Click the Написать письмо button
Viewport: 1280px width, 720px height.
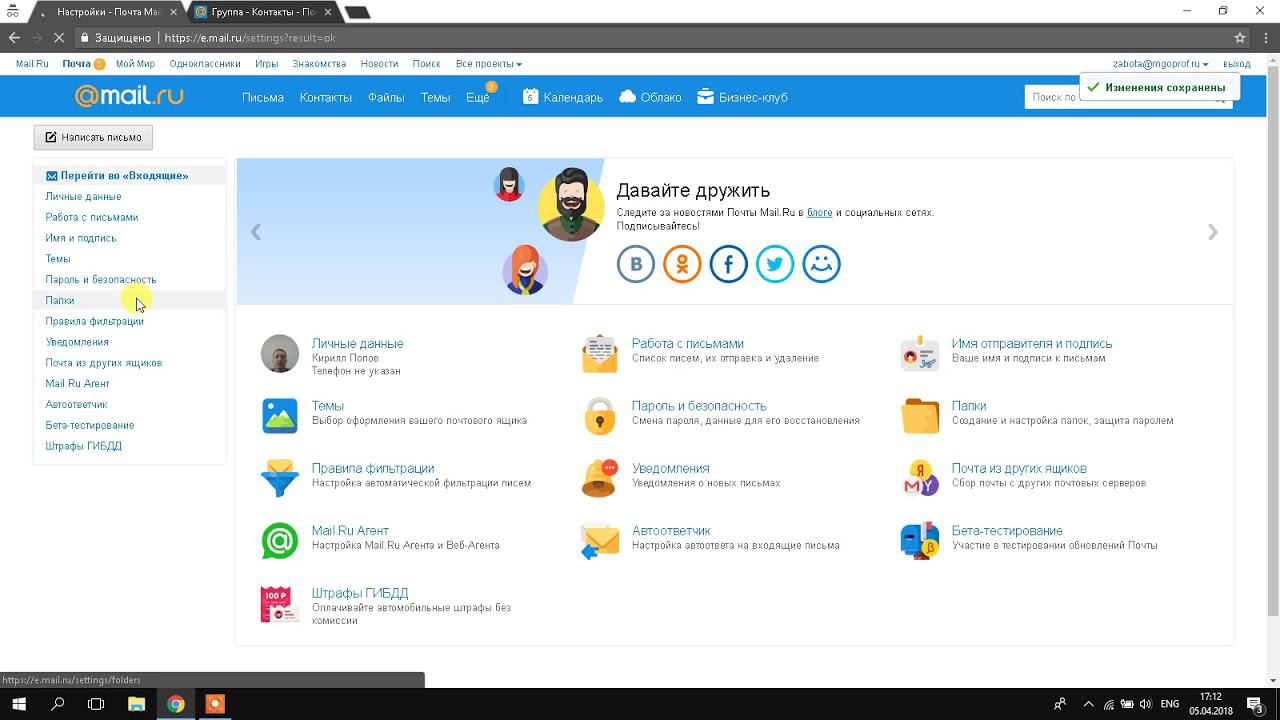(x=93, y=137)
